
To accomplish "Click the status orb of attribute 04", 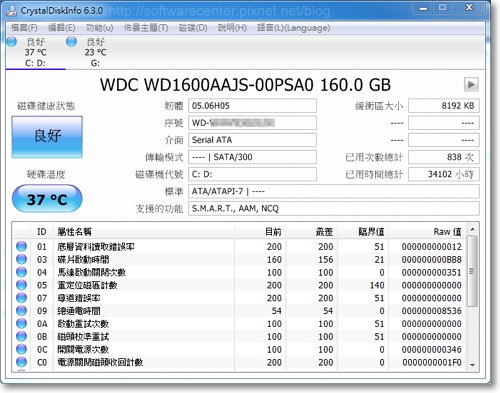I will 21,272.
